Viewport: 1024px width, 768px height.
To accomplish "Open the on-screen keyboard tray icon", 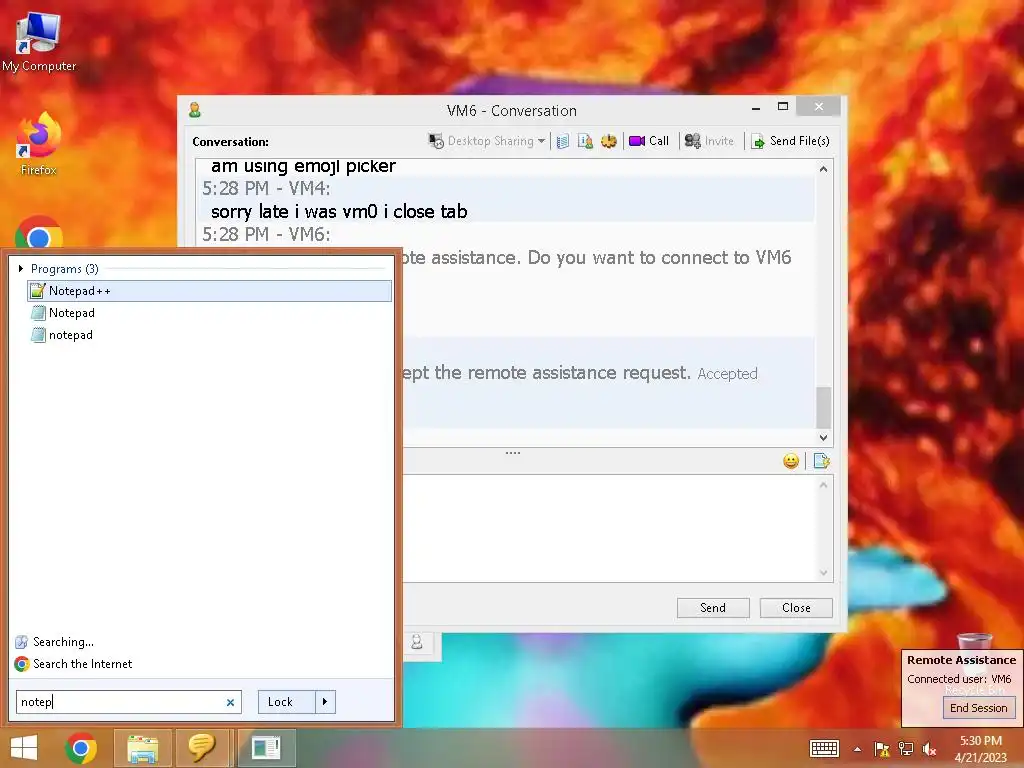I will tap(824, 748).
